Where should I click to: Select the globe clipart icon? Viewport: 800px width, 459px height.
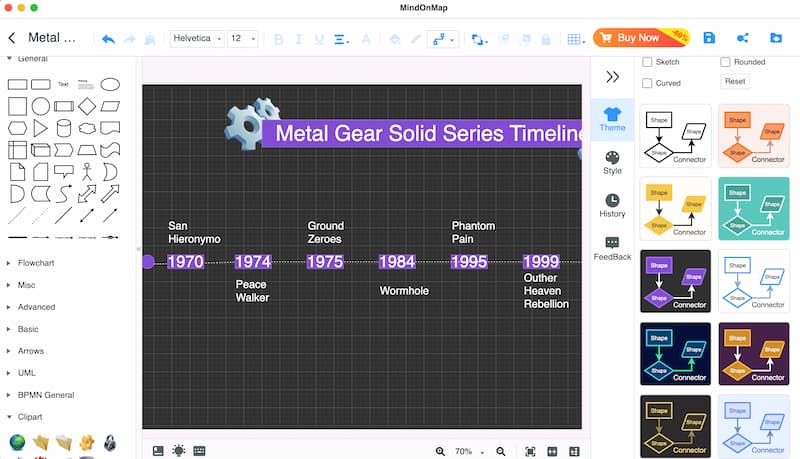(17, 442)
